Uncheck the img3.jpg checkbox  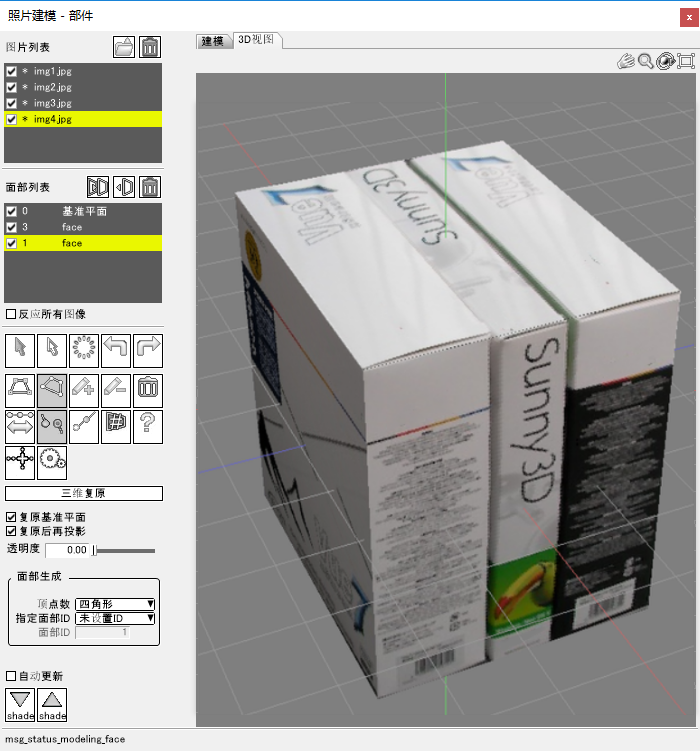click(11, 103)
